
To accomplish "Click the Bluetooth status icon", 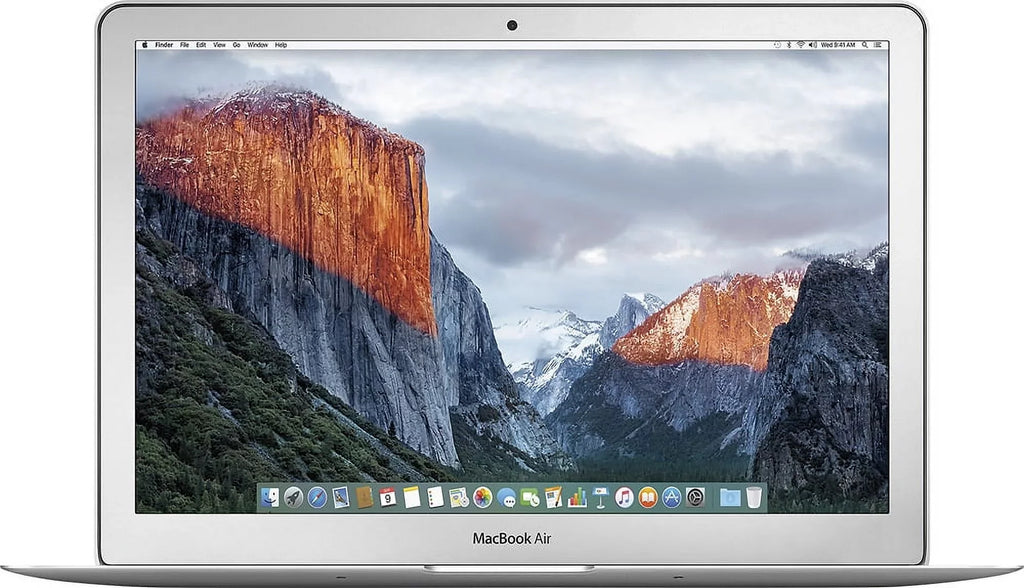I will coord(789,45).
